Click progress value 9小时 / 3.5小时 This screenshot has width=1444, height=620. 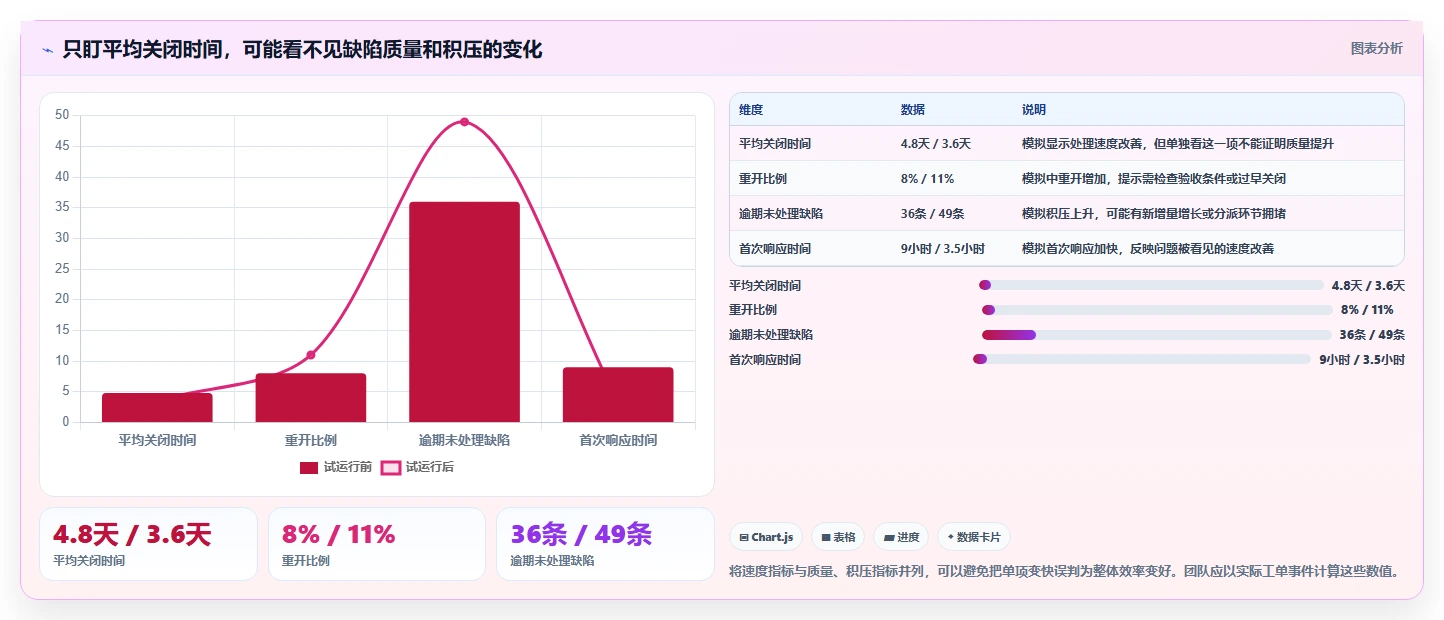coord(1362,360)
